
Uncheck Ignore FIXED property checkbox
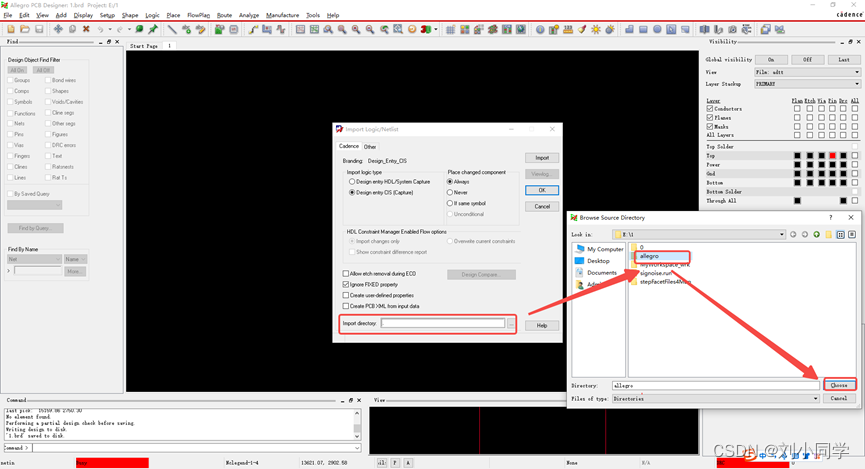[346, 284]
